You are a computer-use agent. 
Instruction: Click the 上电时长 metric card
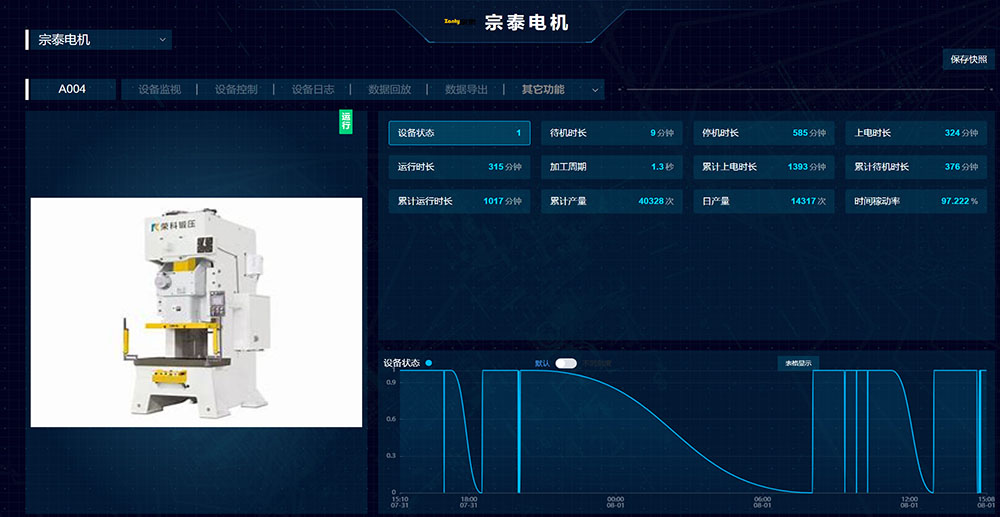(x=916, y=133)
